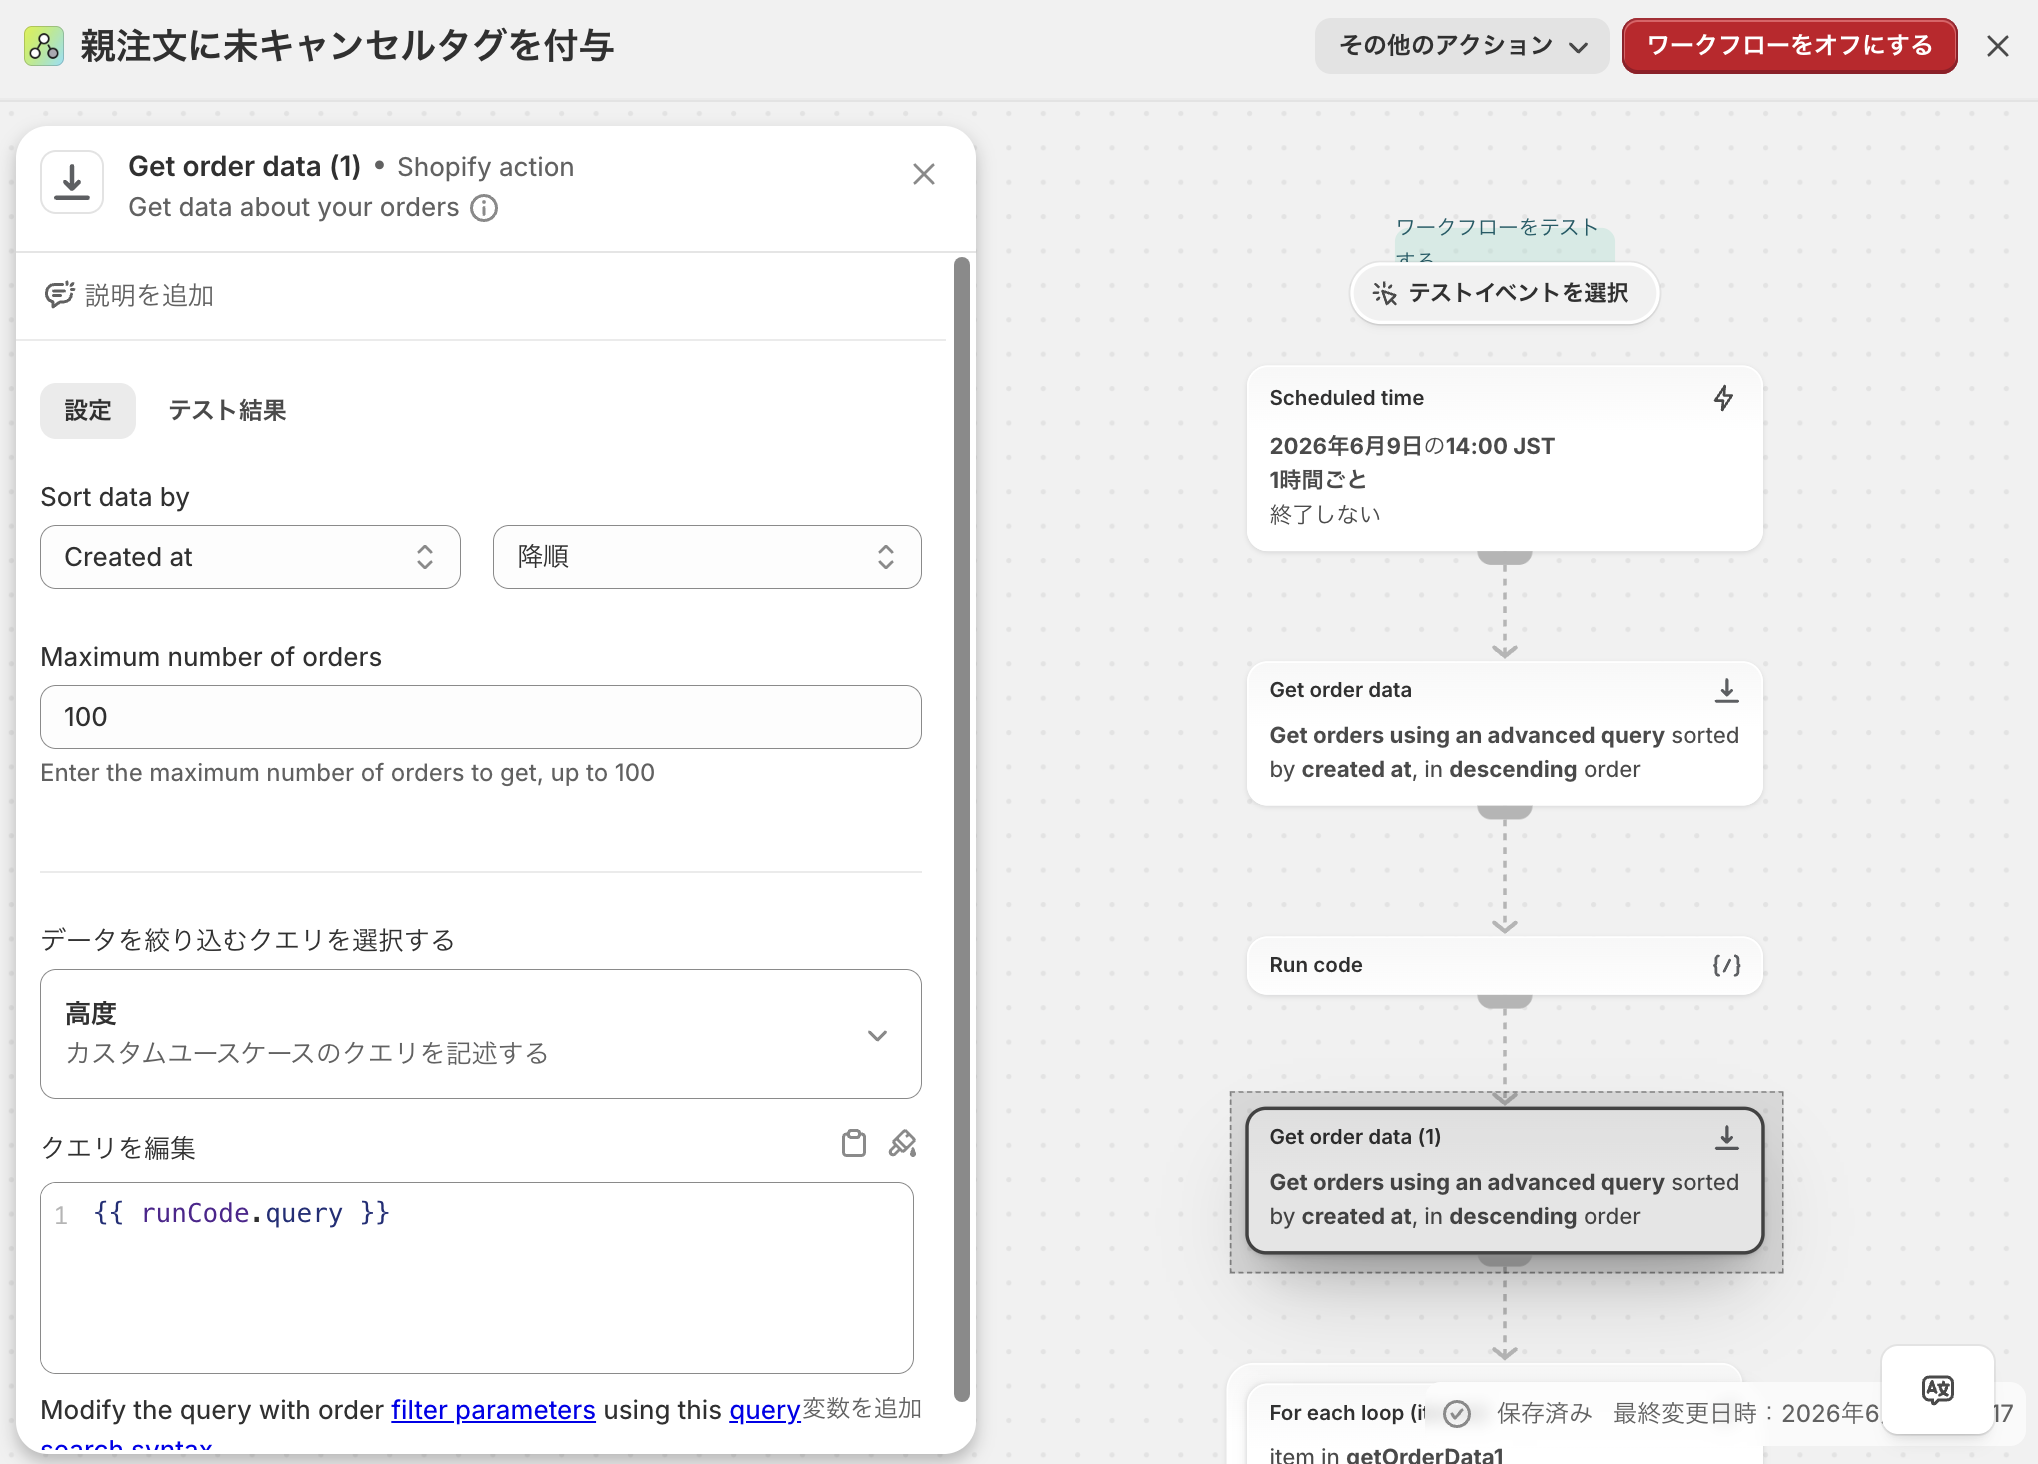Click the translate icon button at bottom right

1938,1390
